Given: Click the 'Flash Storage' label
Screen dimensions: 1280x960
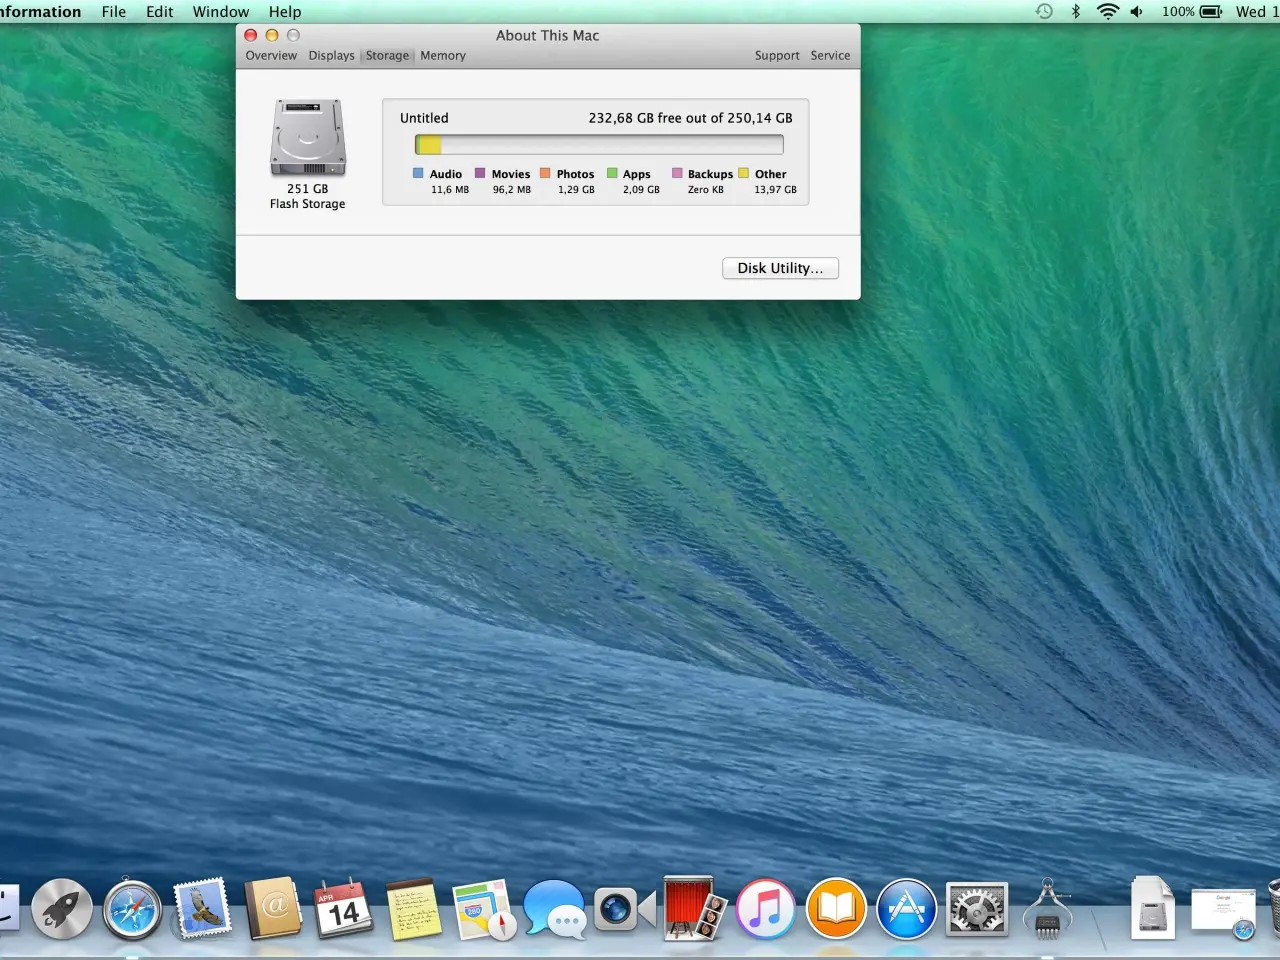Looking at the screenshot, I should [307, 204].
